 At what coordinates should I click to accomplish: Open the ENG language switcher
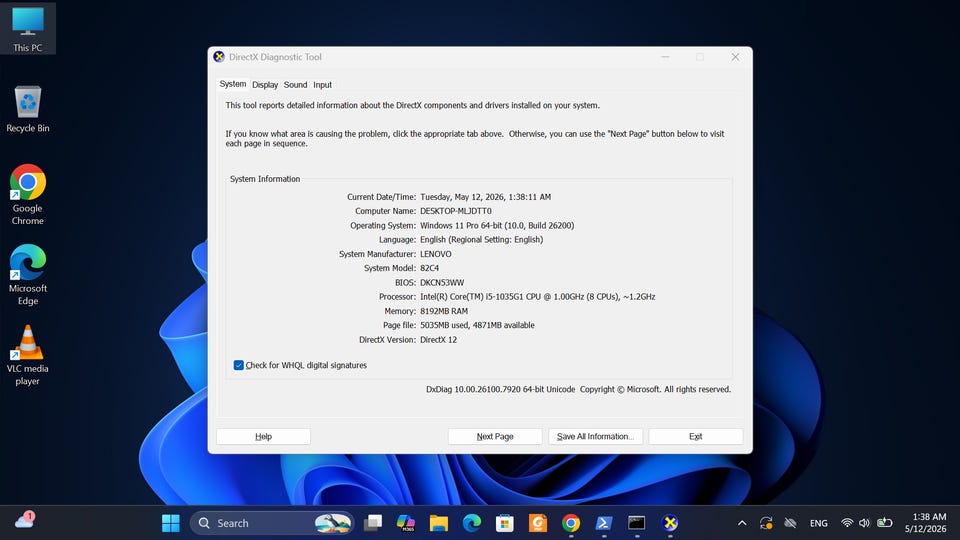coord(819,523)
